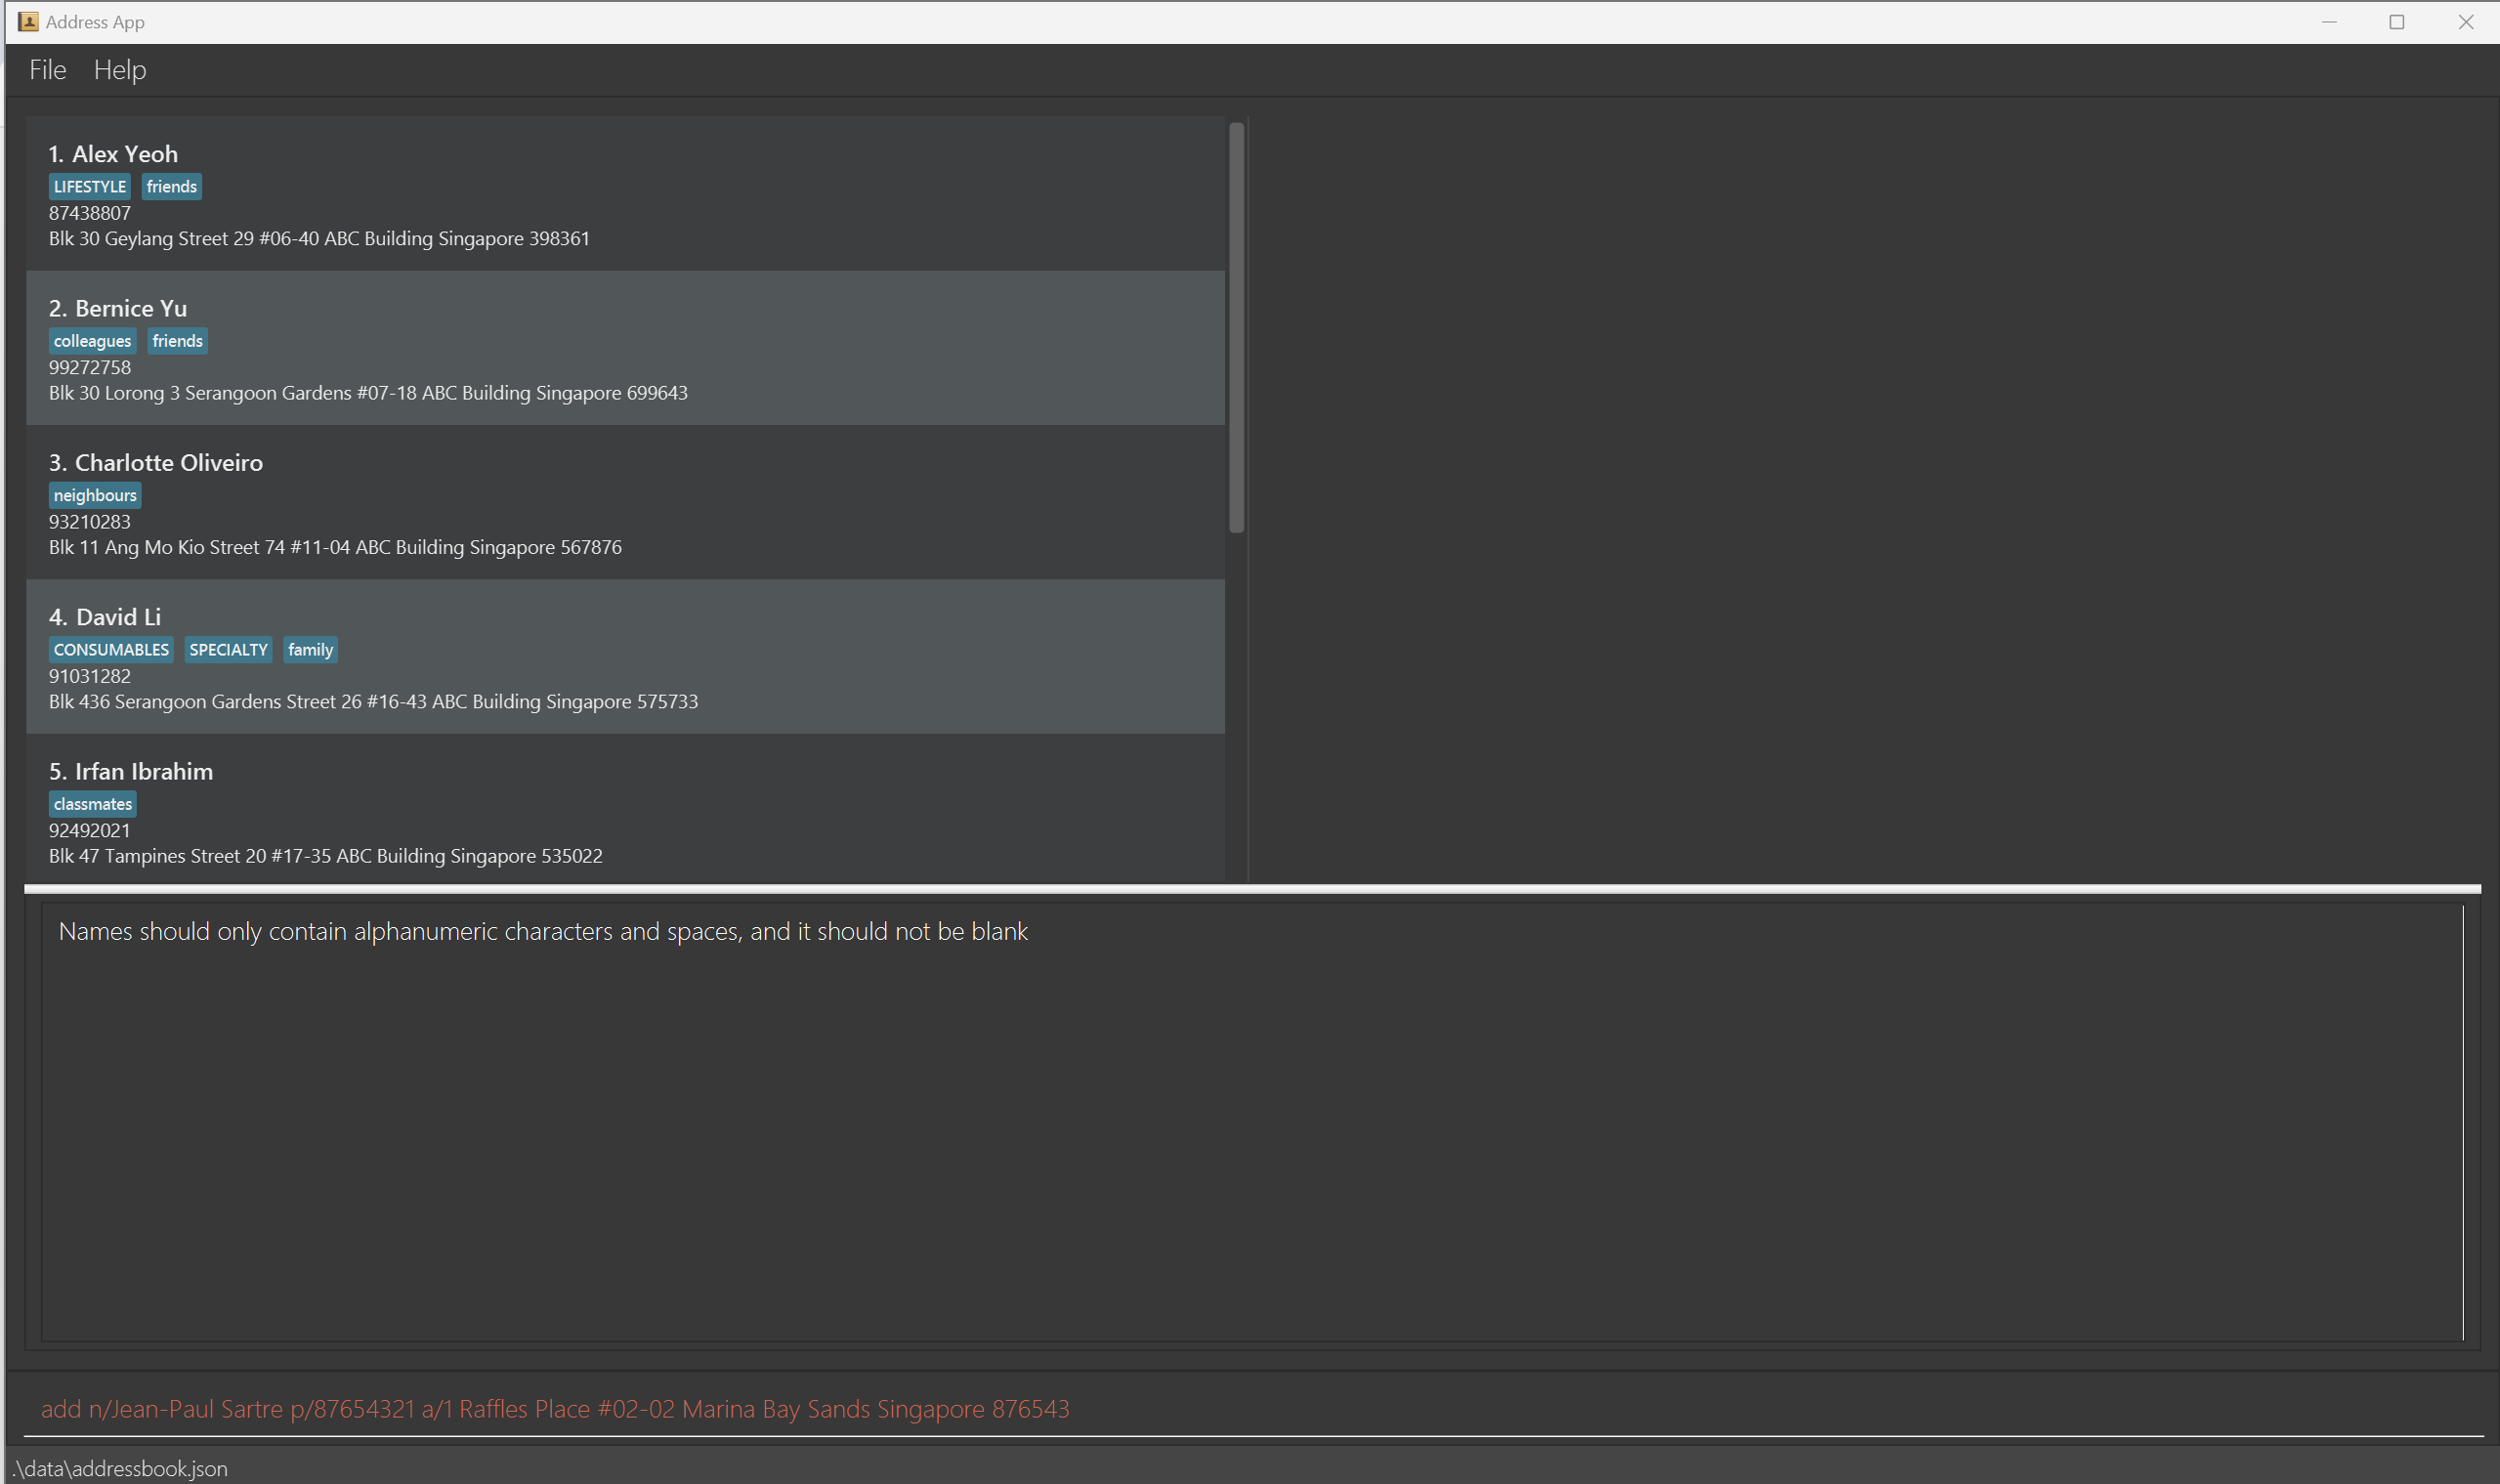Select the Alex Yeoh contact card
2500x1484 pixels.
[x=625, y=195]
